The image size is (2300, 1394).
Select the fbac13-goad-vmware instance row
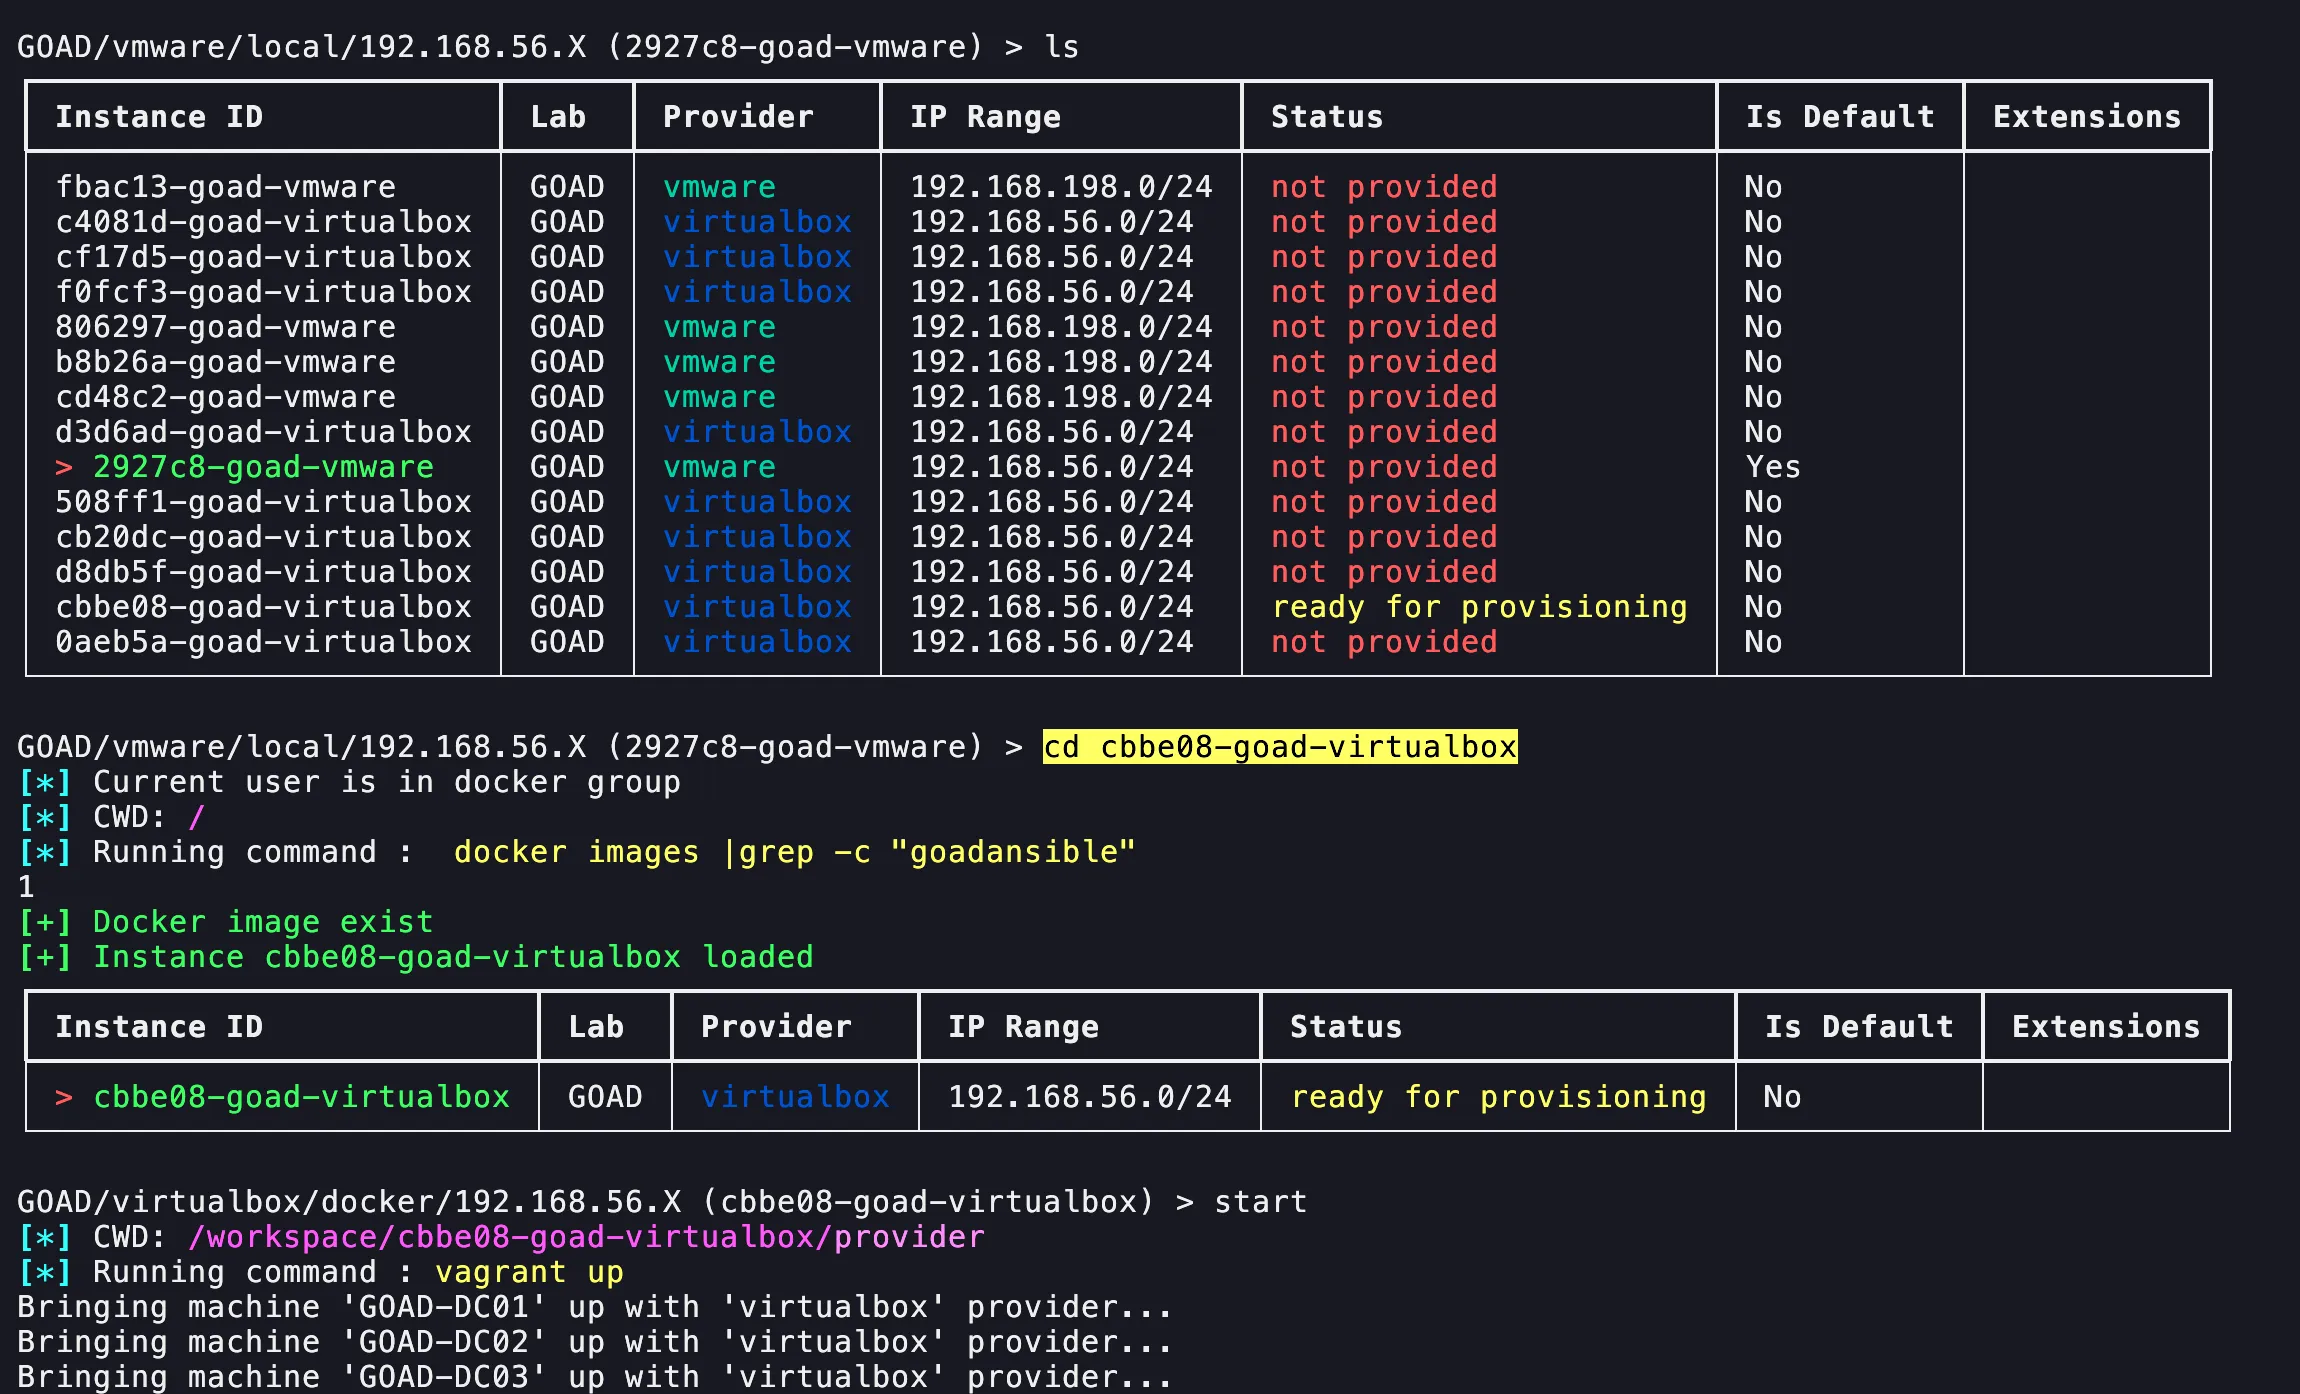225,187
